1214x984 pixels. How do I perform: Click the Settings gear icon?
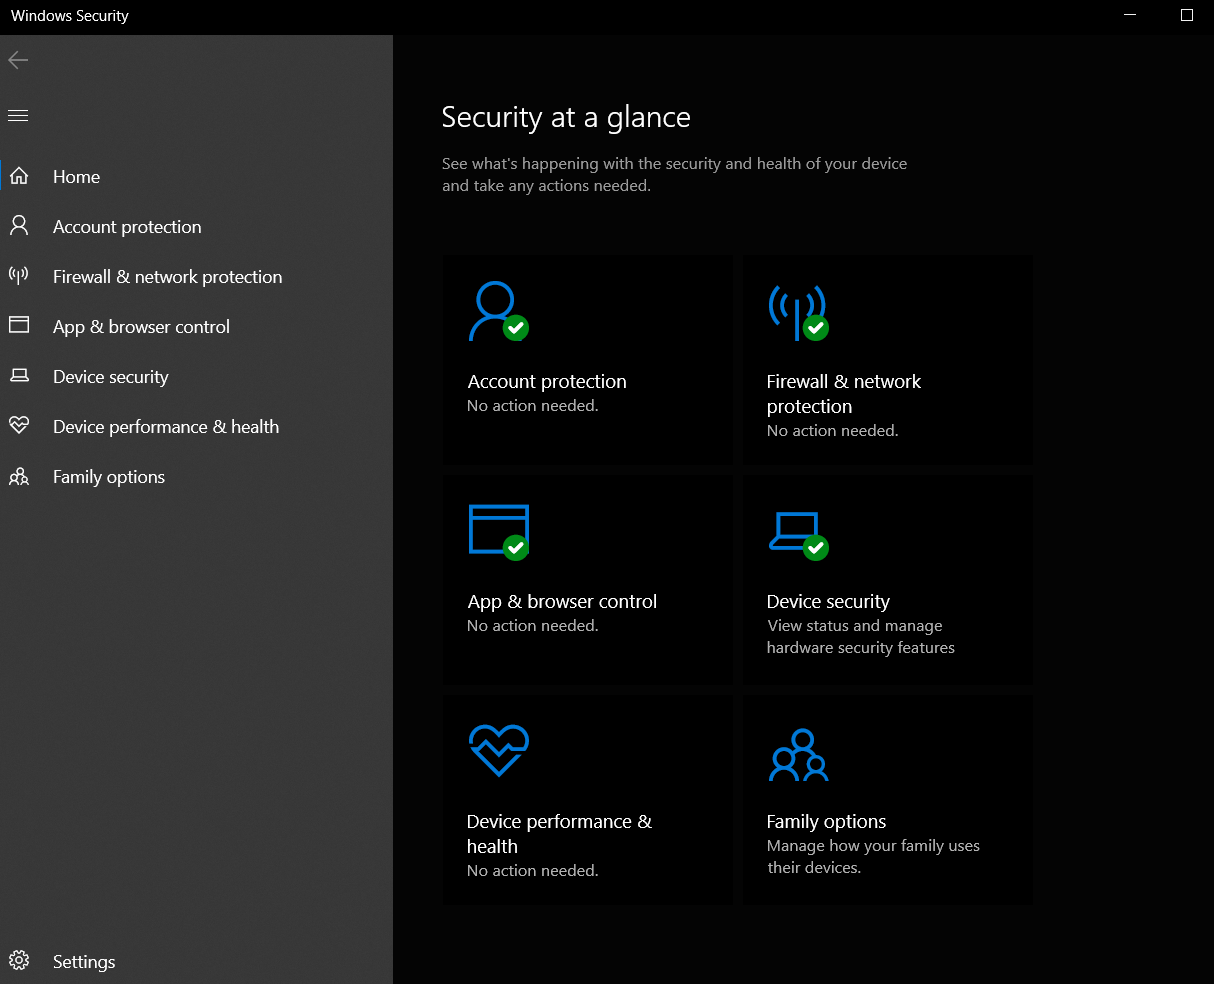(x=18, y=961)
